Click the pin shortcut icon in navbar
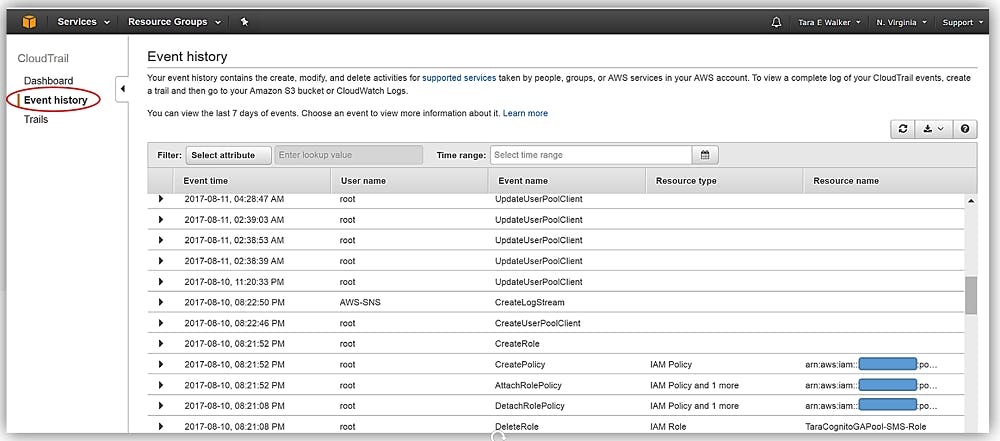1000x441 pixels. 245,21
